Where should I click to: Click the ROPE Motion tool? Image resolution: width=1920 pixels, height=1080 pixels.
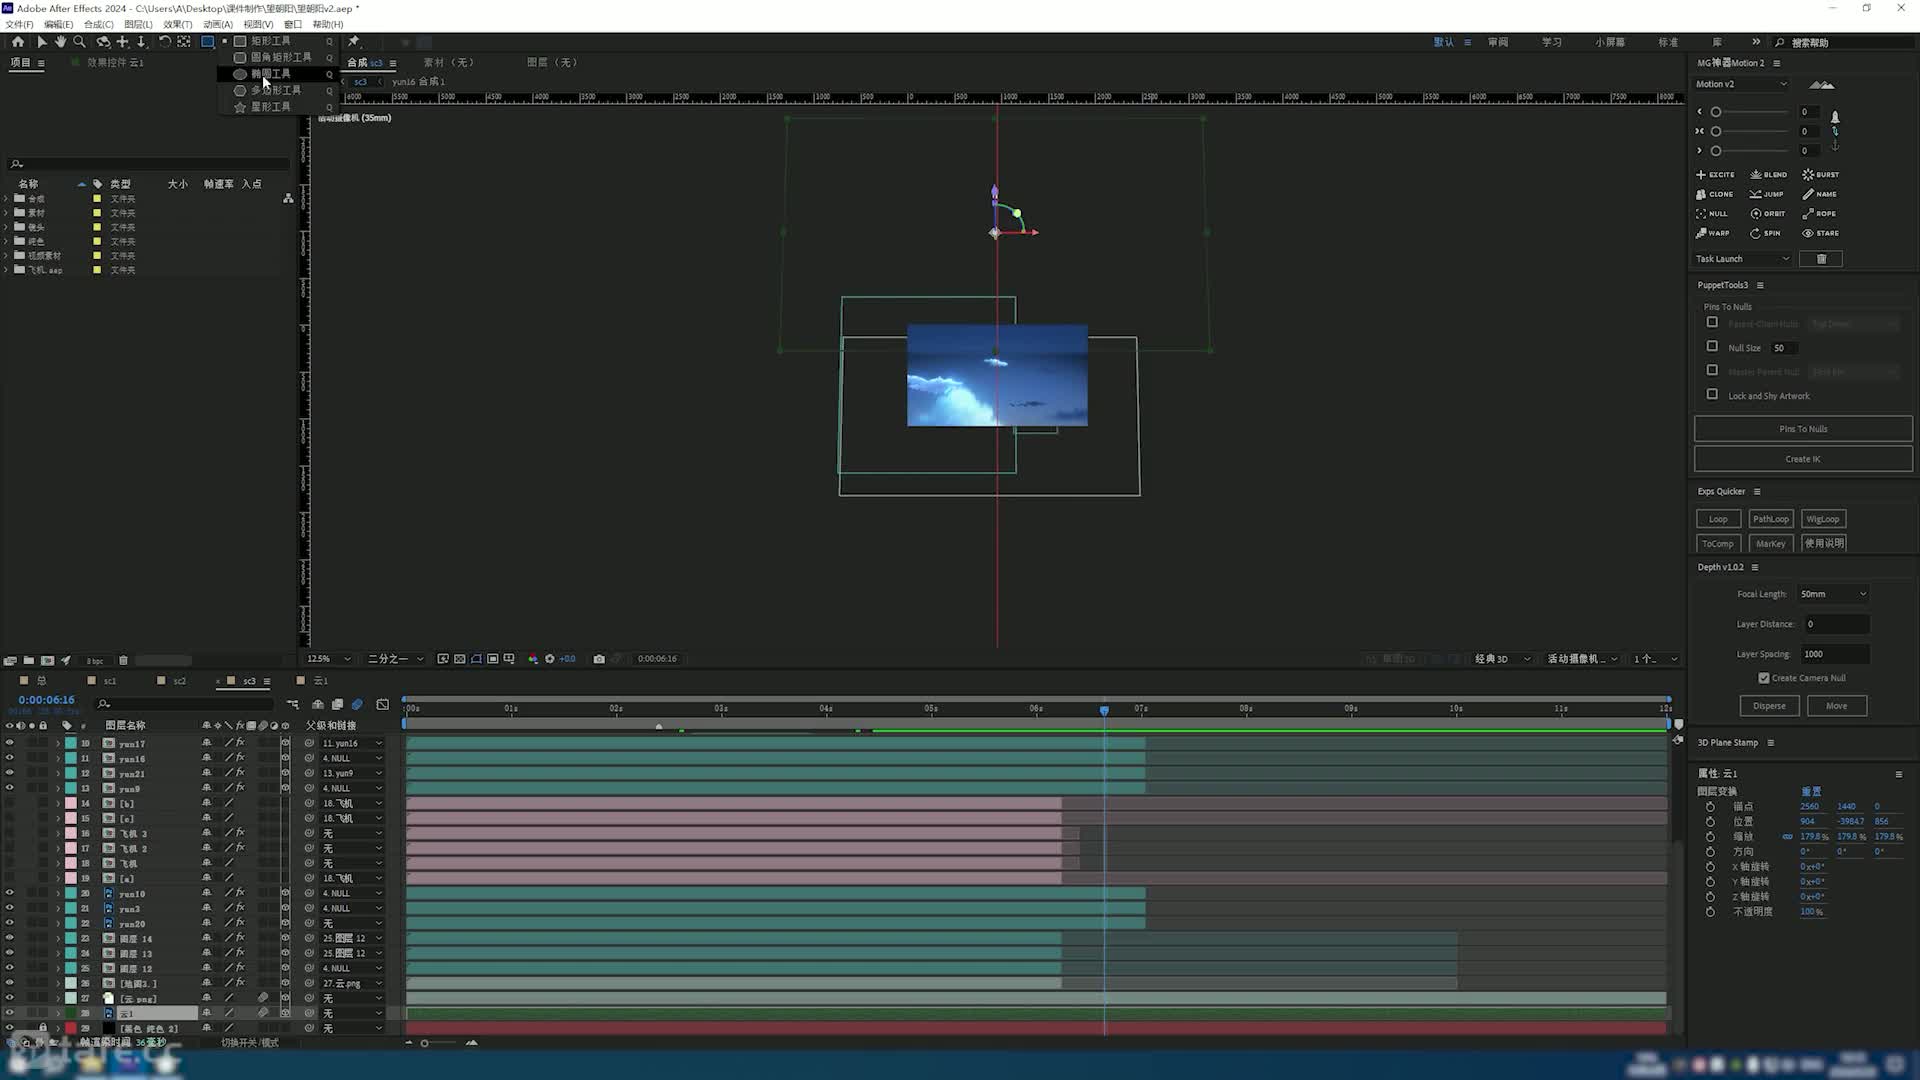[1820, 214]
